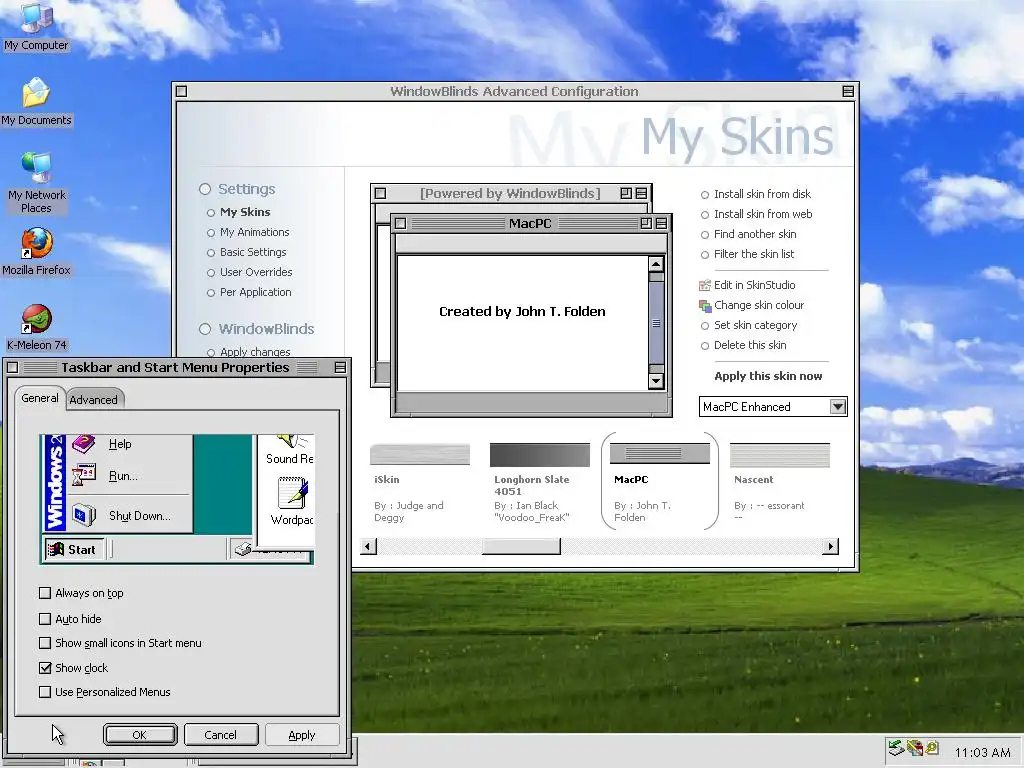The height and width of the screenshot is (768, 1024).
Task: Click the Apply button in Taskbar Properties
Action: [x=302, y=735]
